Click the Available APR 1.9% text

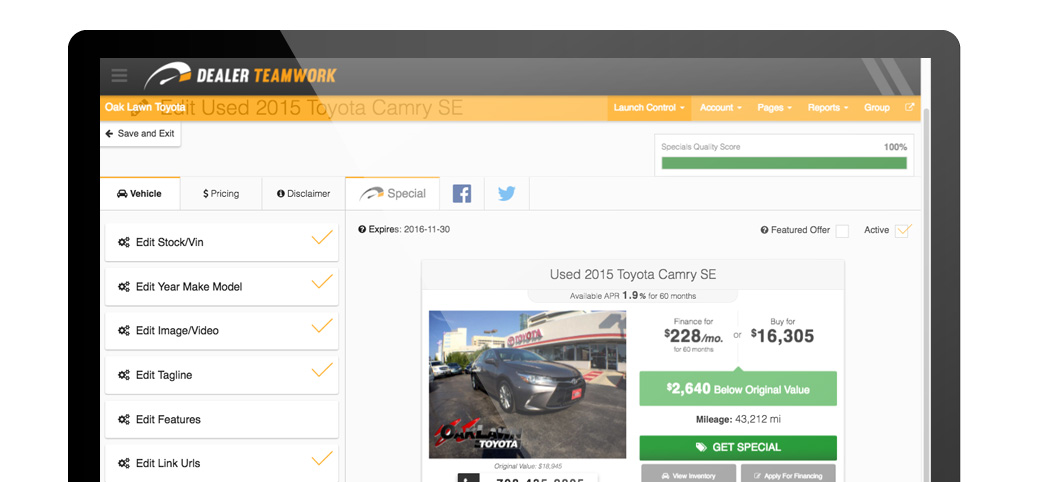pyautogui.click(x=633, y=296)
